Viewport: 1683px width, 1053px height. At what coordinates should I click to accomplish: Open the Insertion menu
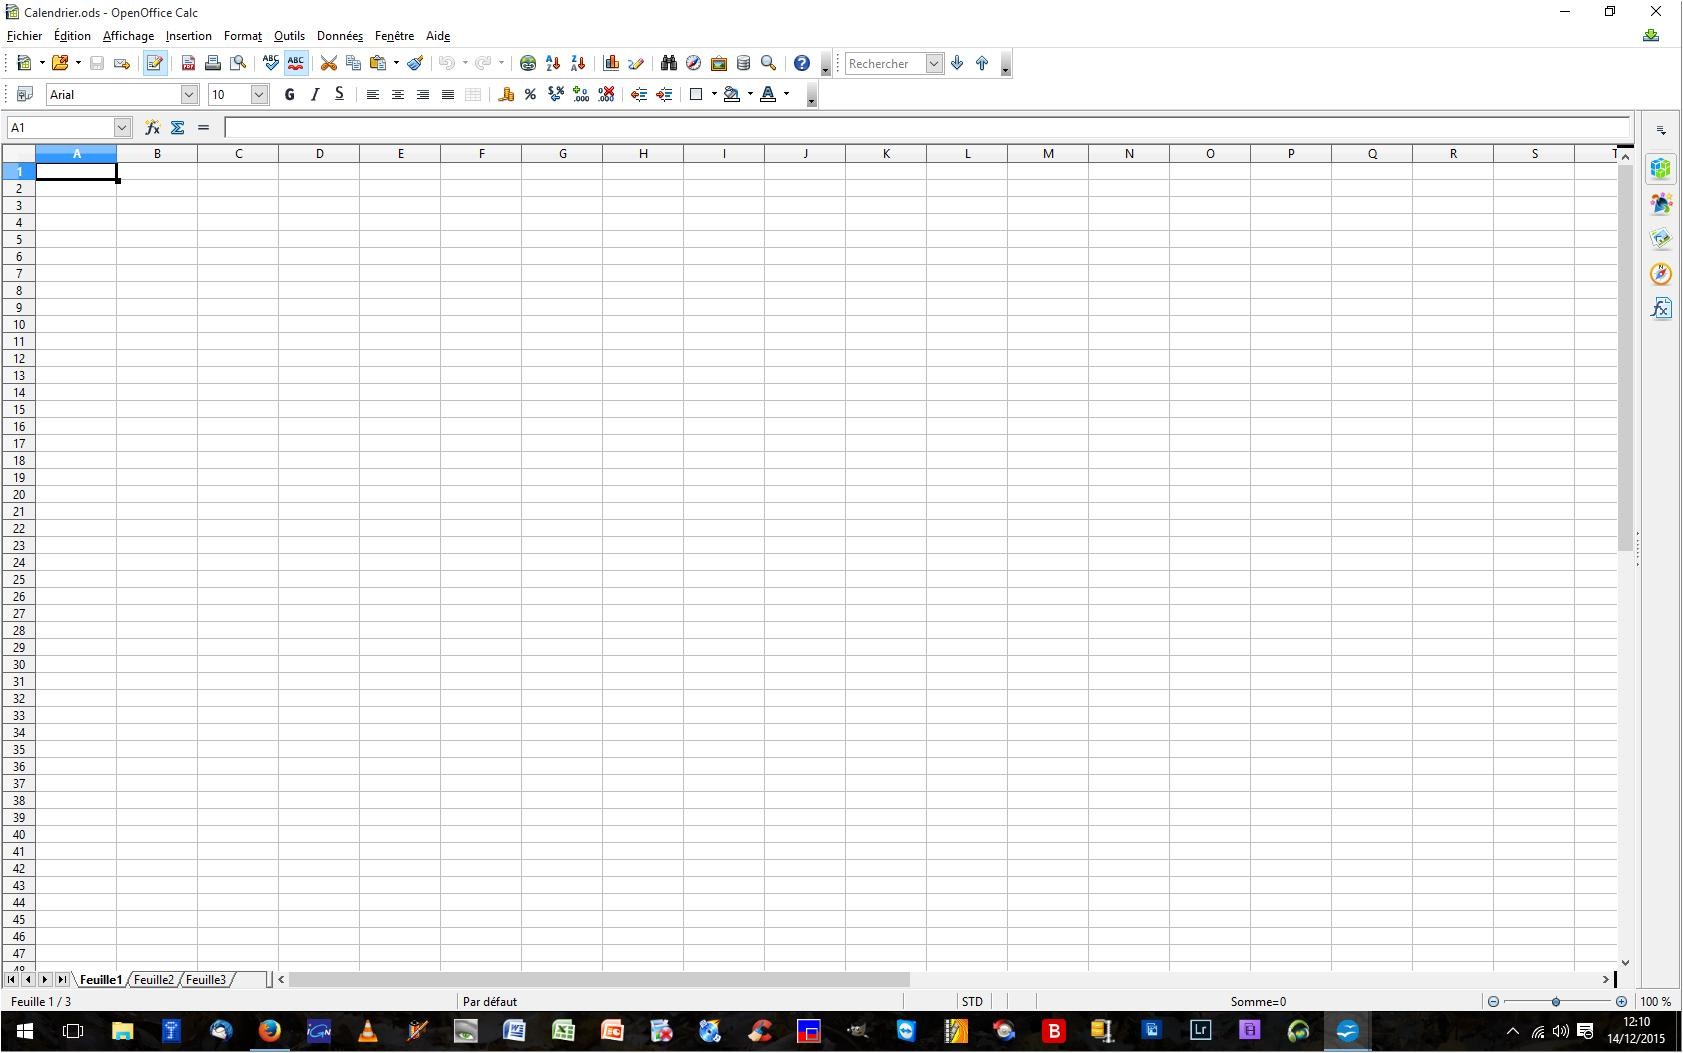pyautogui.click(x=189, y=36)
